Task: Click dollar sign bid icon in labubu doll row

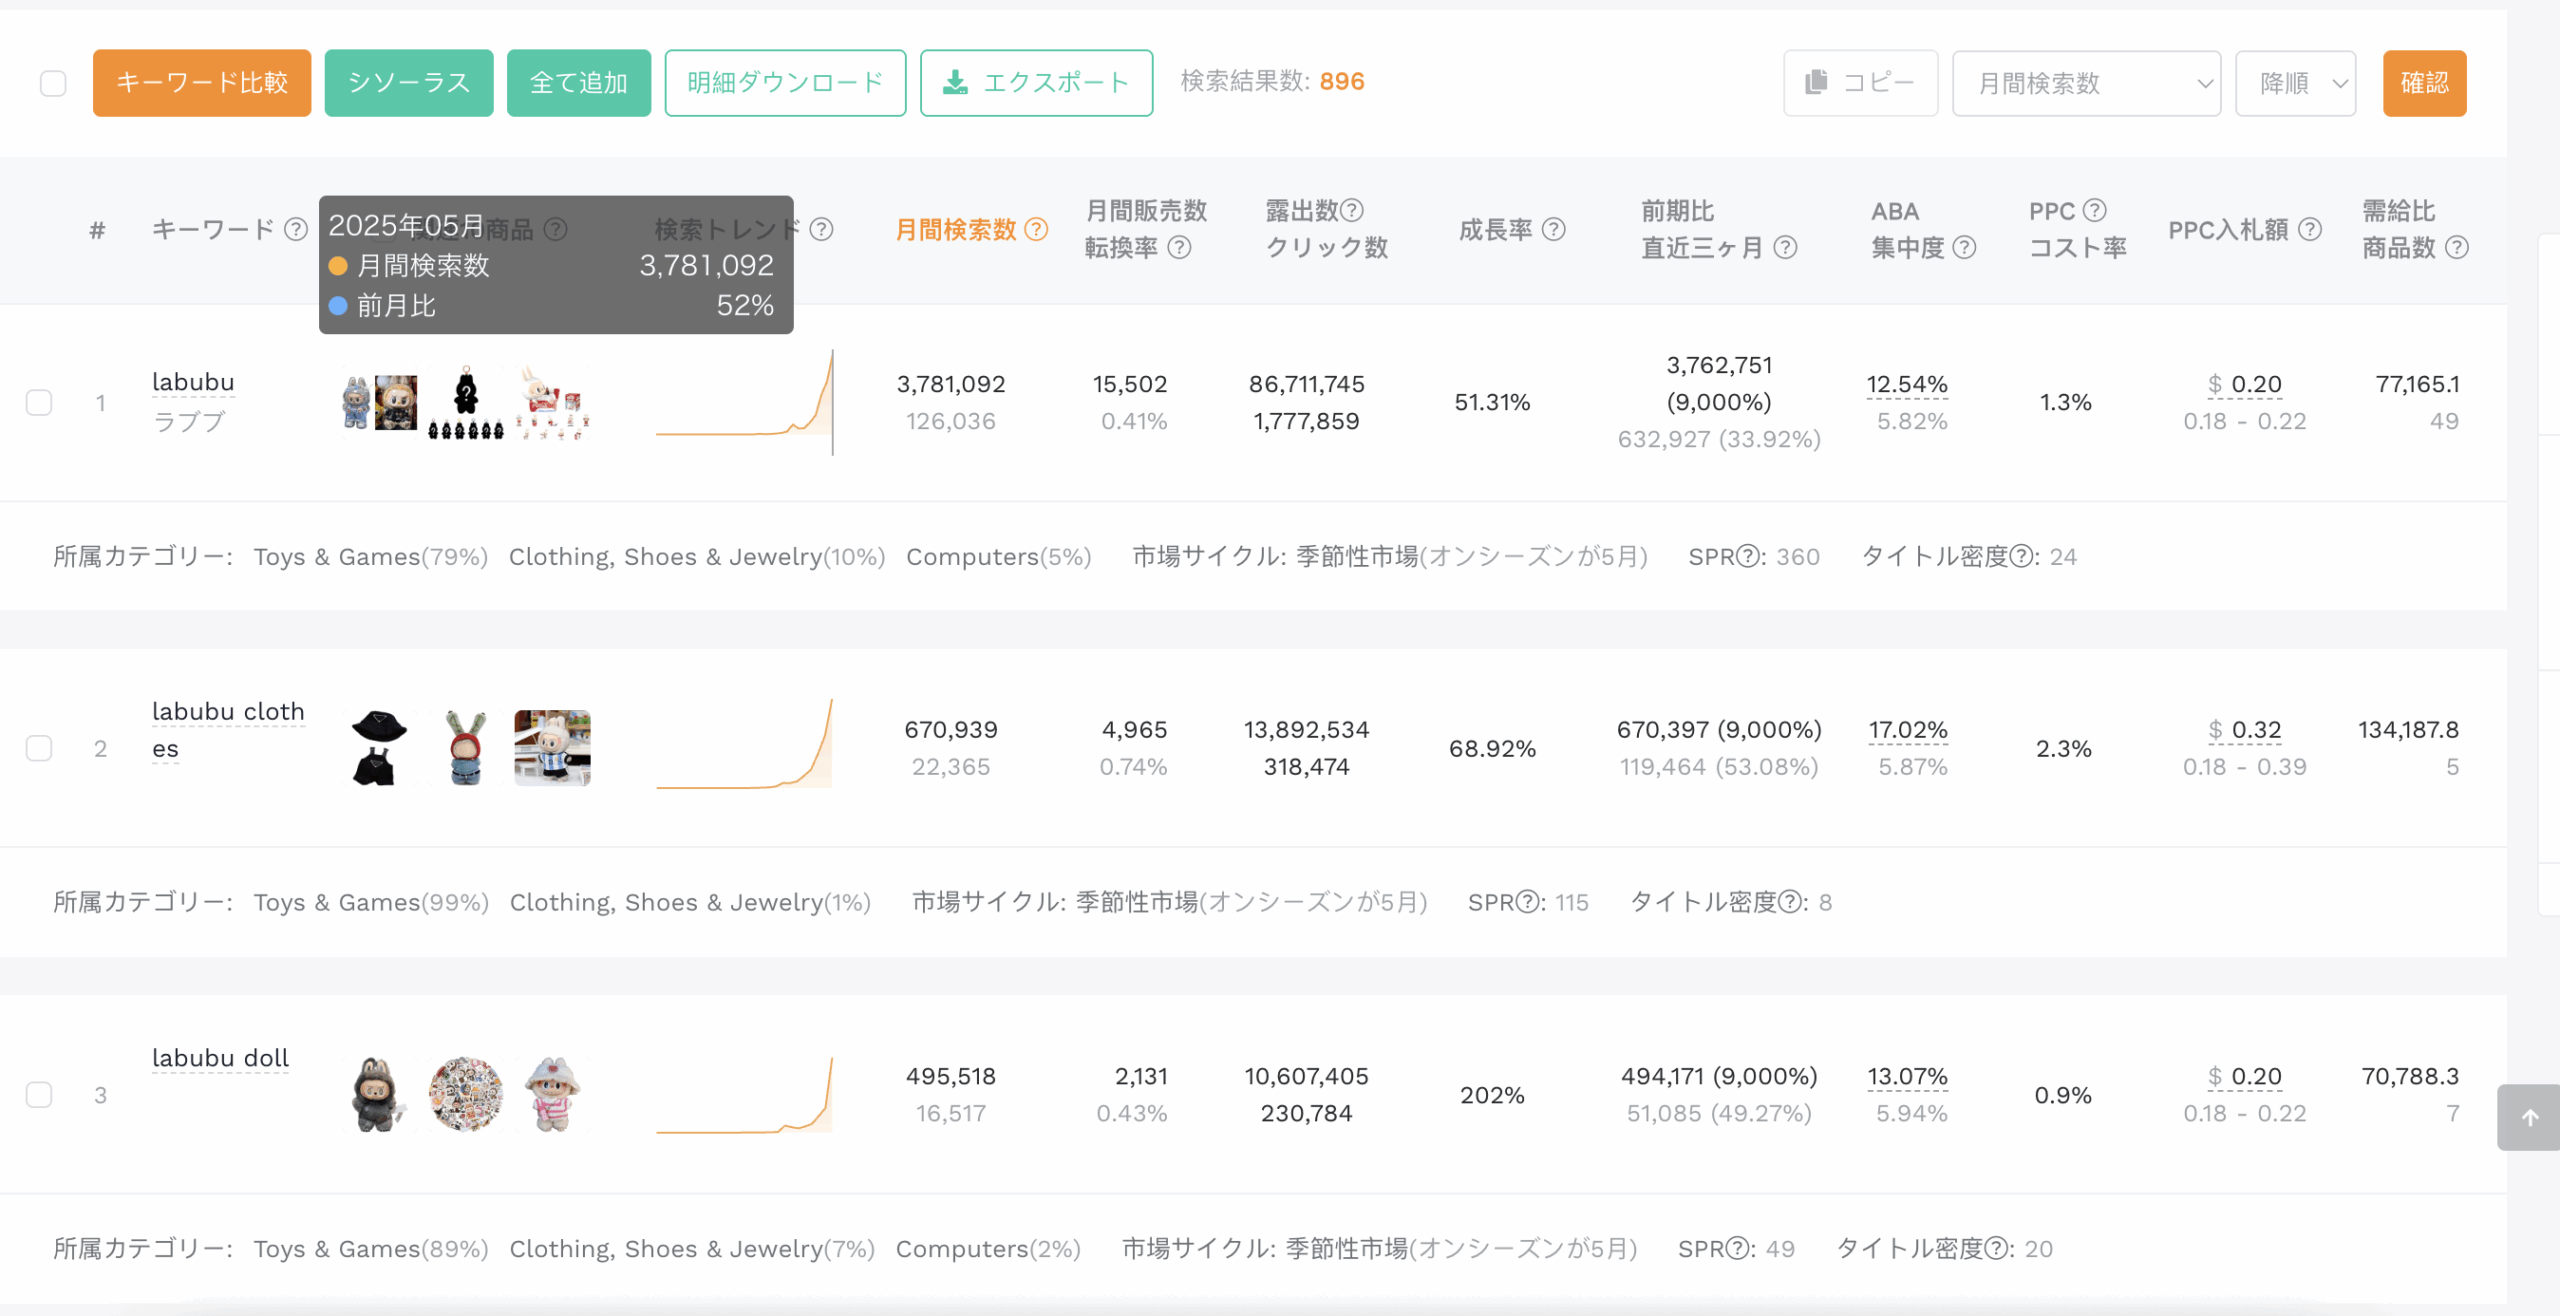Action: [2215, 1077]
